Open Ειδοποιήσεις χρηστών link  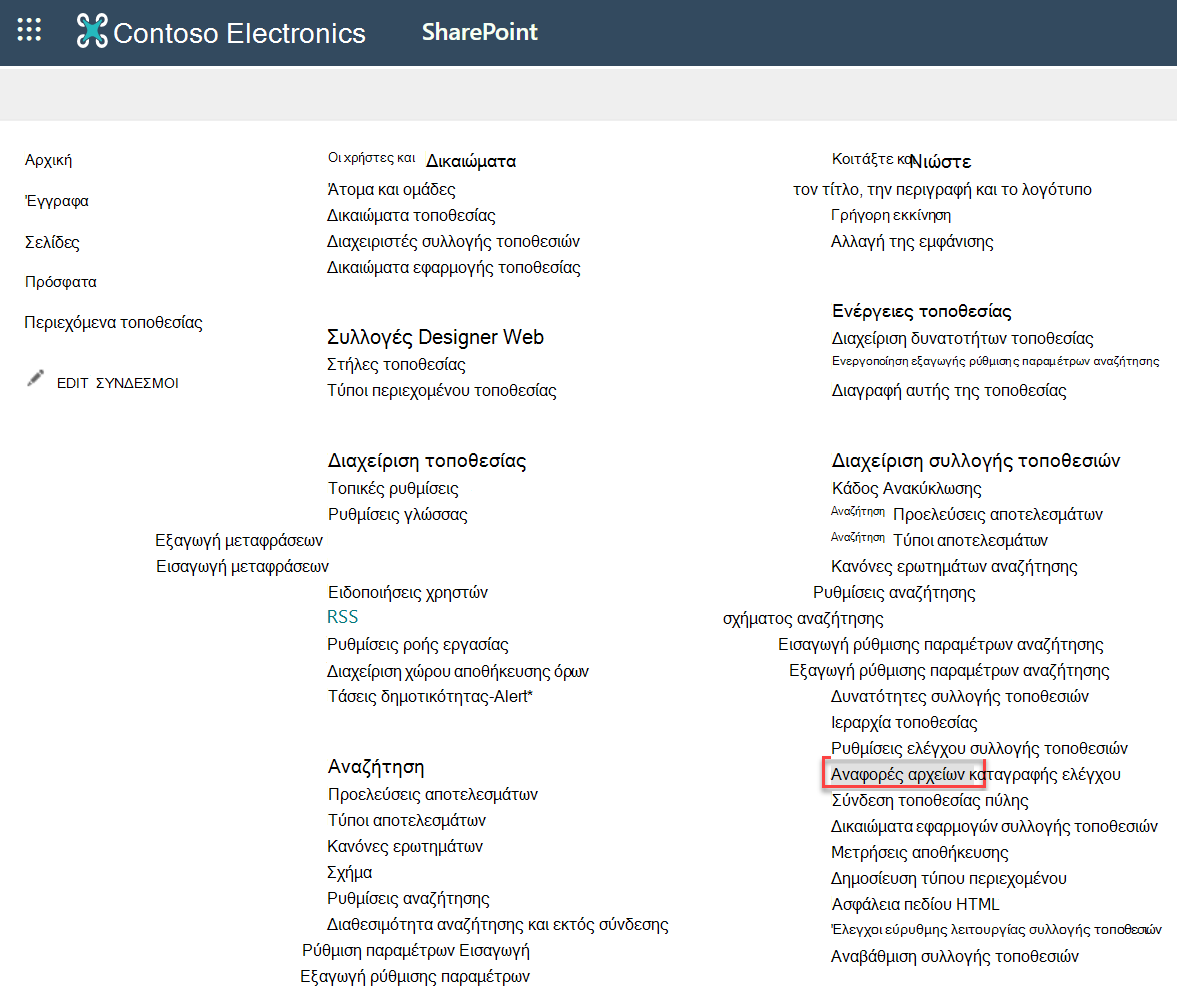[x=408, y=593]
